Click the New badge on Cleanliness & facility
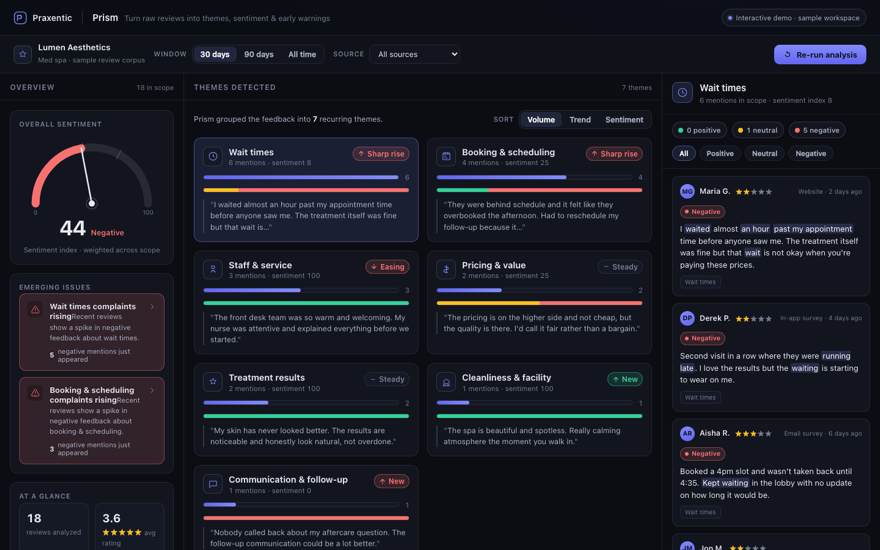The width and height of the screenshot is (880, 550). pos(625,379)
